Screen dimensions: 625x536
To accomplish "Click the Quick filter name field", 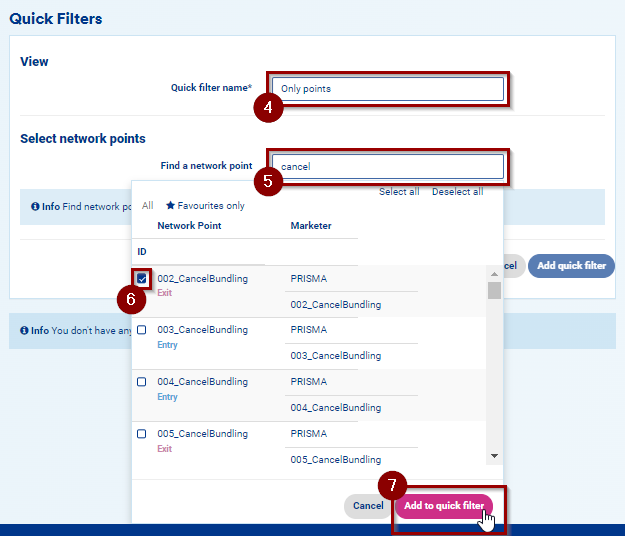I will coord(387,89).
